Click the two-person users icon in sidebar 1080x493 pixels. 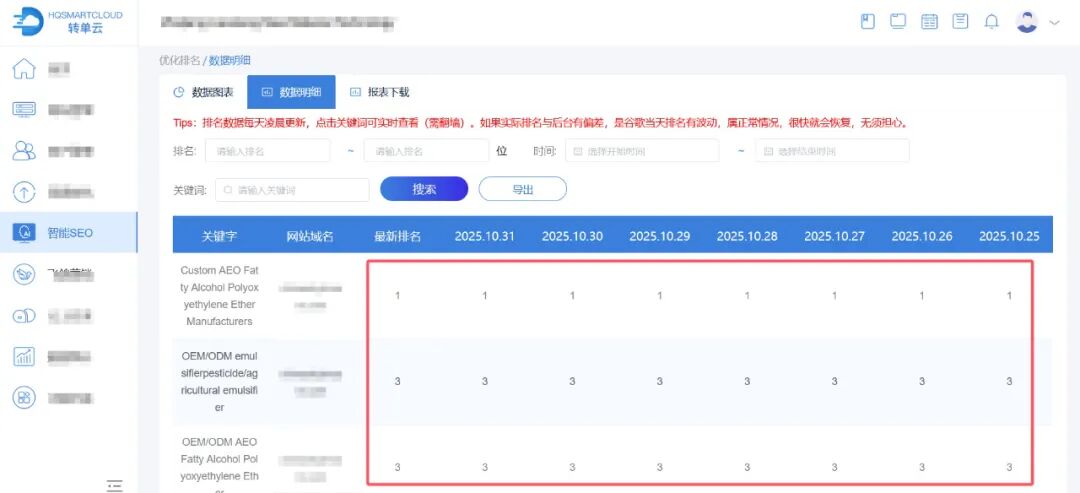[24, 151]
